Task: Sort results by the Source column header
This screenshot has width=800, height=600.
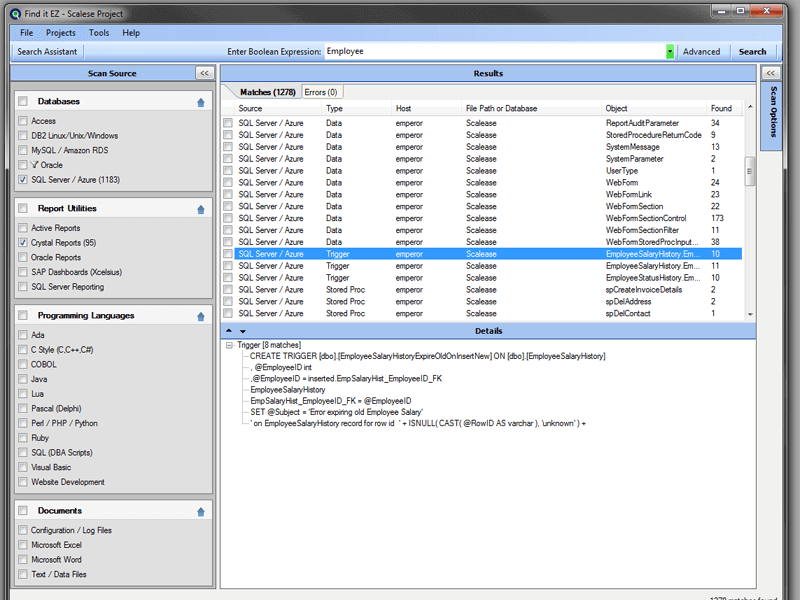Action: [278, 108]
